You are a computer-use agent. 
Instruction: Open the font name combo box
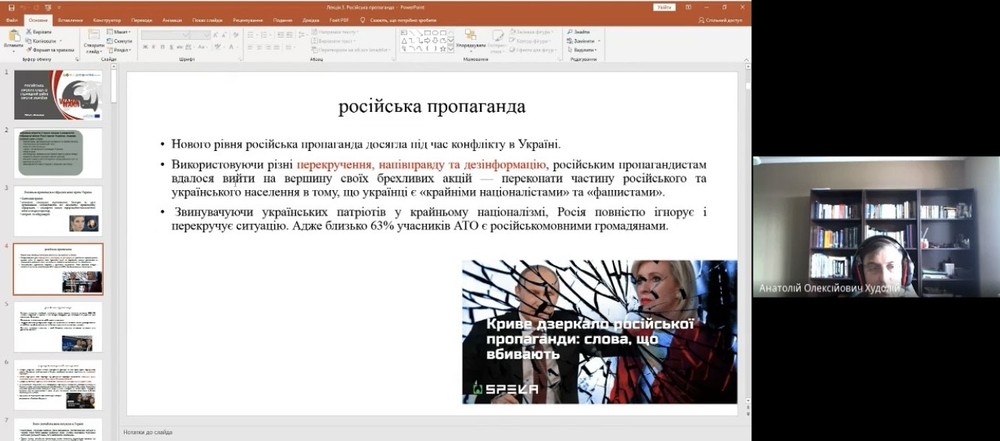click(166, 35)
